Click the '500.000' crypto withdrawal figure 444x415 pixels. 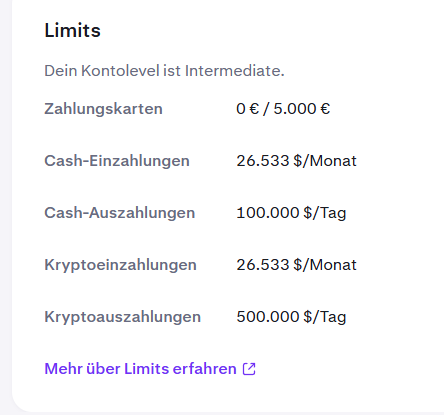[268, 317]
